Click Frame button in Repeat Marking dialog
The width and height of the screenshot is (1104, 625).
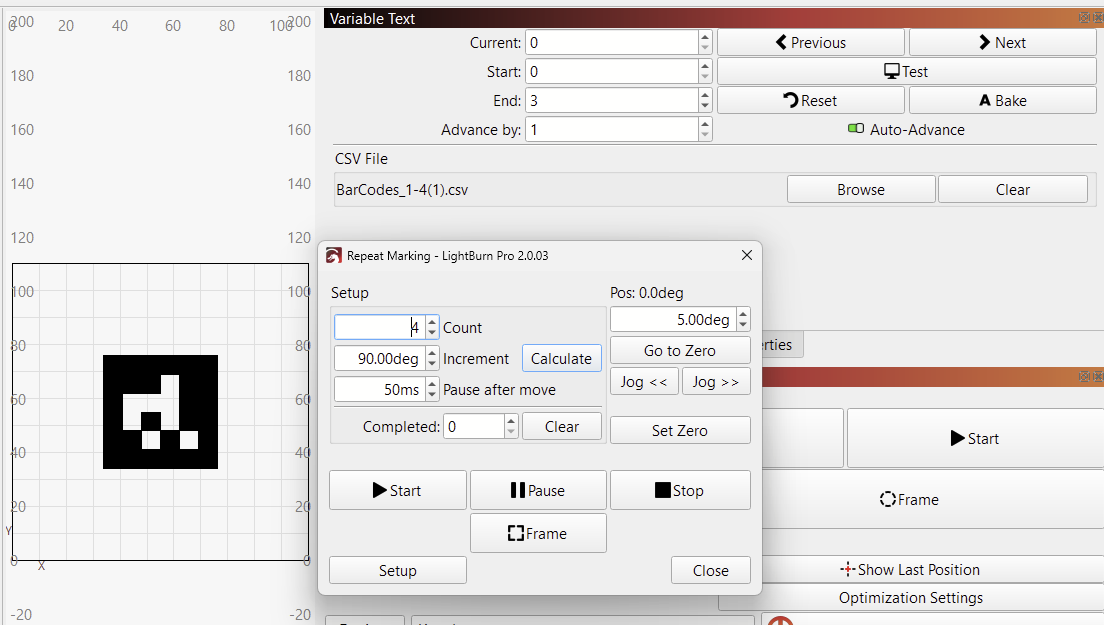[x=538, y=533]
